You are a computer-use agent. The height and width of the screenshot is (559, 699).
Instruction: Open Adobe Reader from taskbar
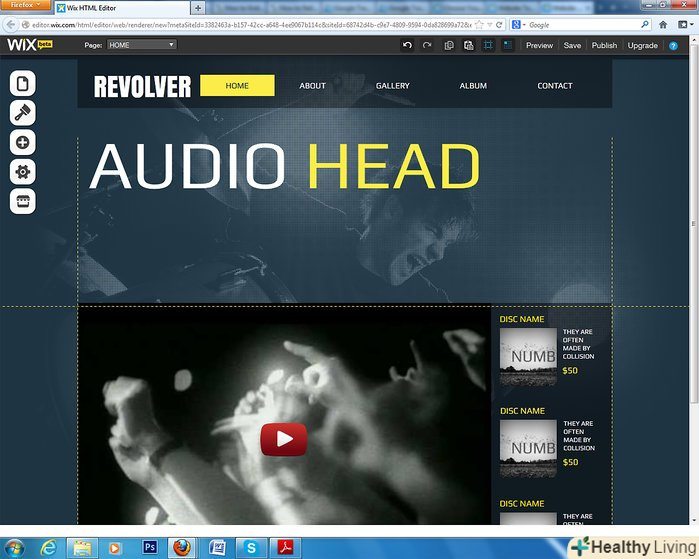click(285, 547)
